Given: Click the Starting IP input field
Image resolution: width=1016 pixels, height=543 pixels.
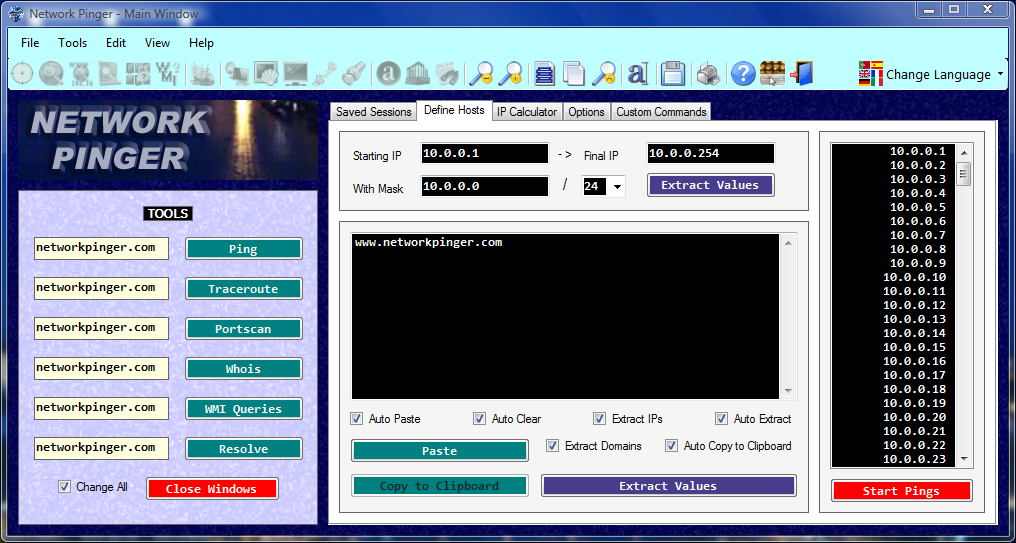Looking at the screenshot, I should pyautogui.click(x=485, y=154).
